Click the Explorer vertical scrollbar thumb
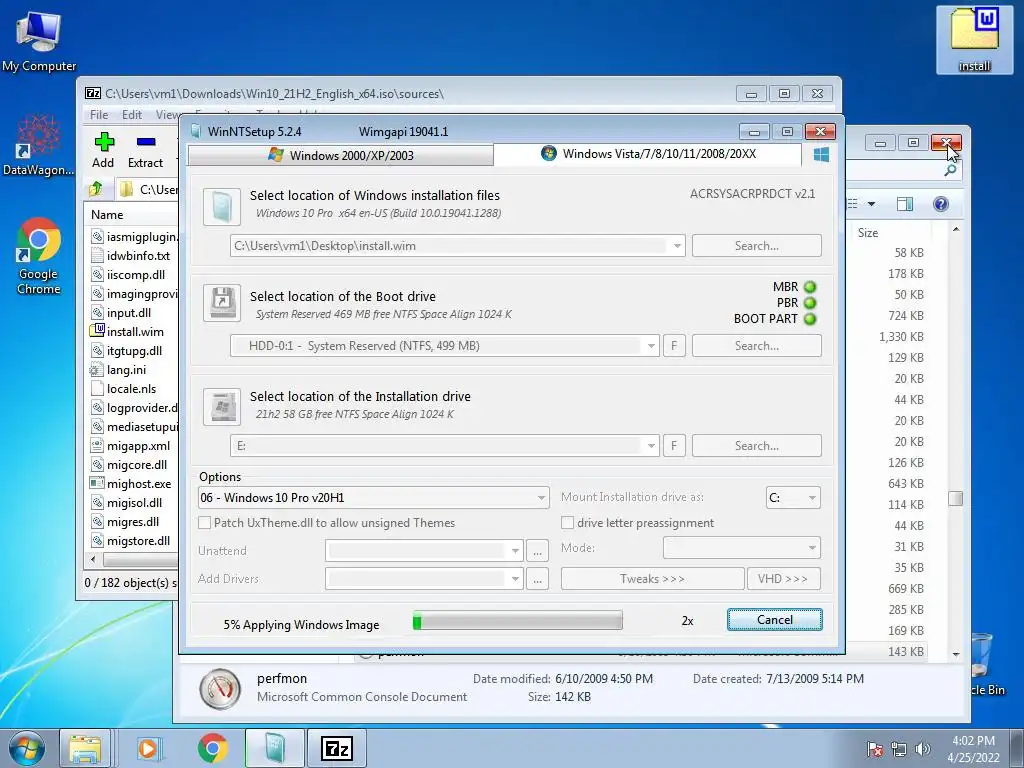1024x768 pixels. coord(955,498)
